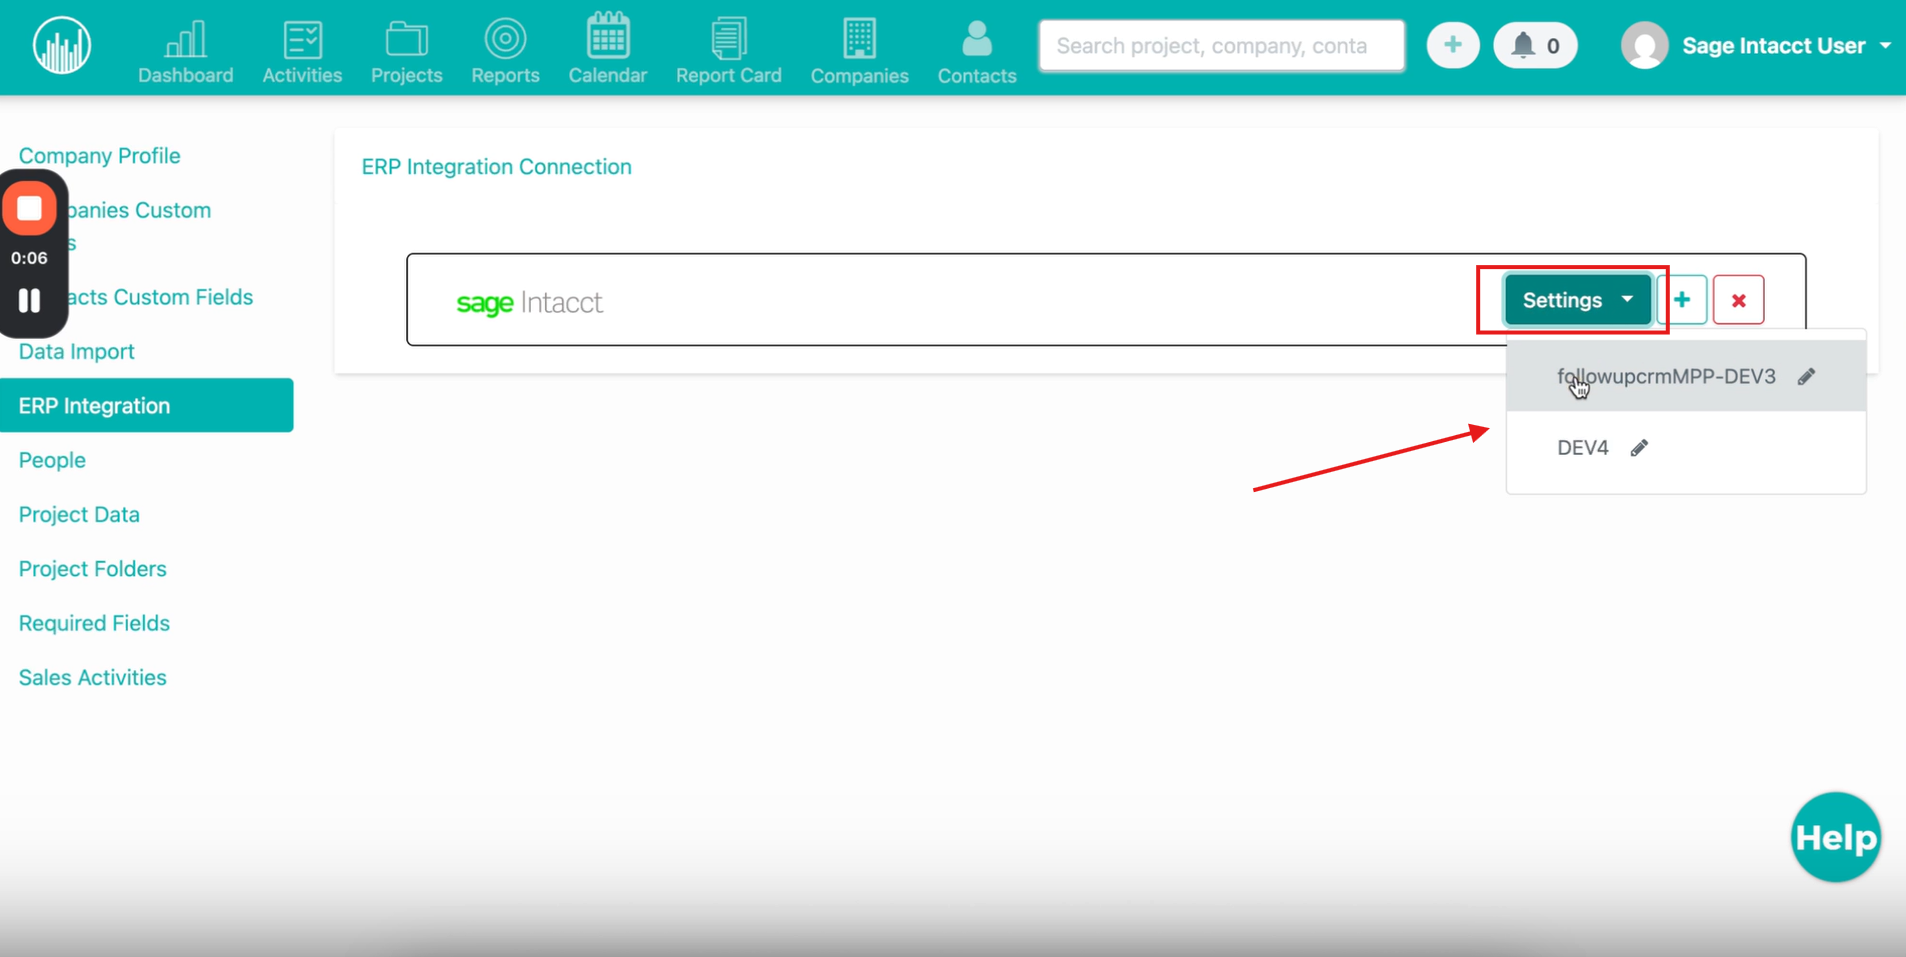
Task: Open the Calendar icon in navbar
Action: pyautogui.click(x=607, y=39)
